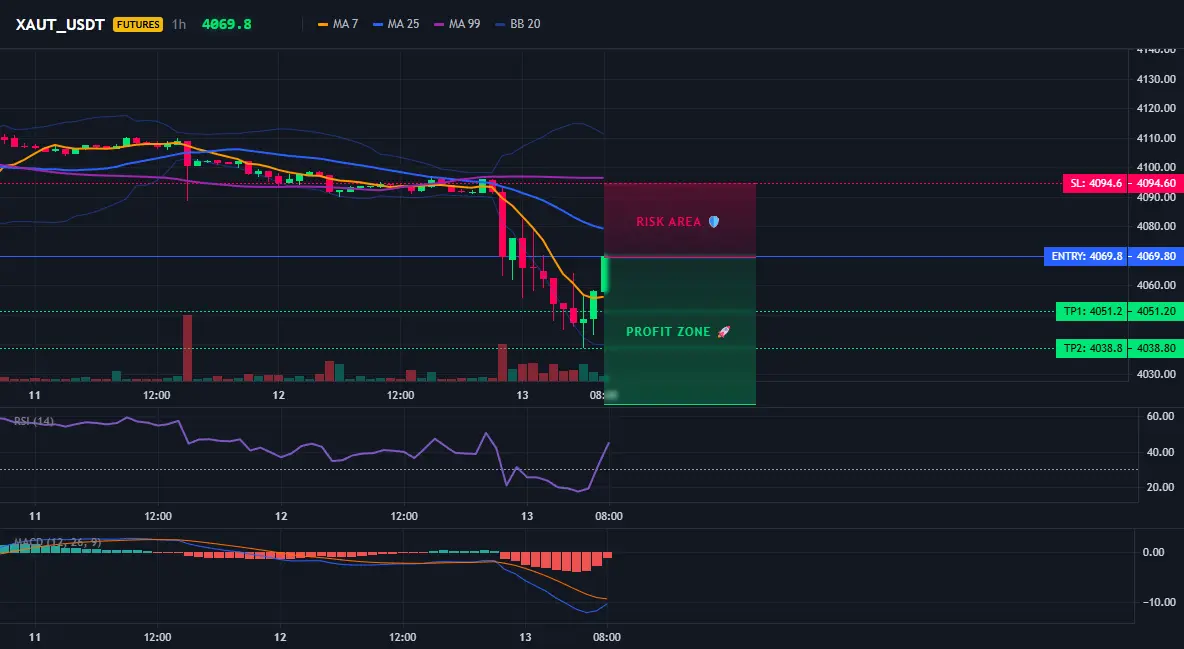The image size is (1184, 649).
Task: Click the 4030.00 price axis value
Action: click(1156, 374)
